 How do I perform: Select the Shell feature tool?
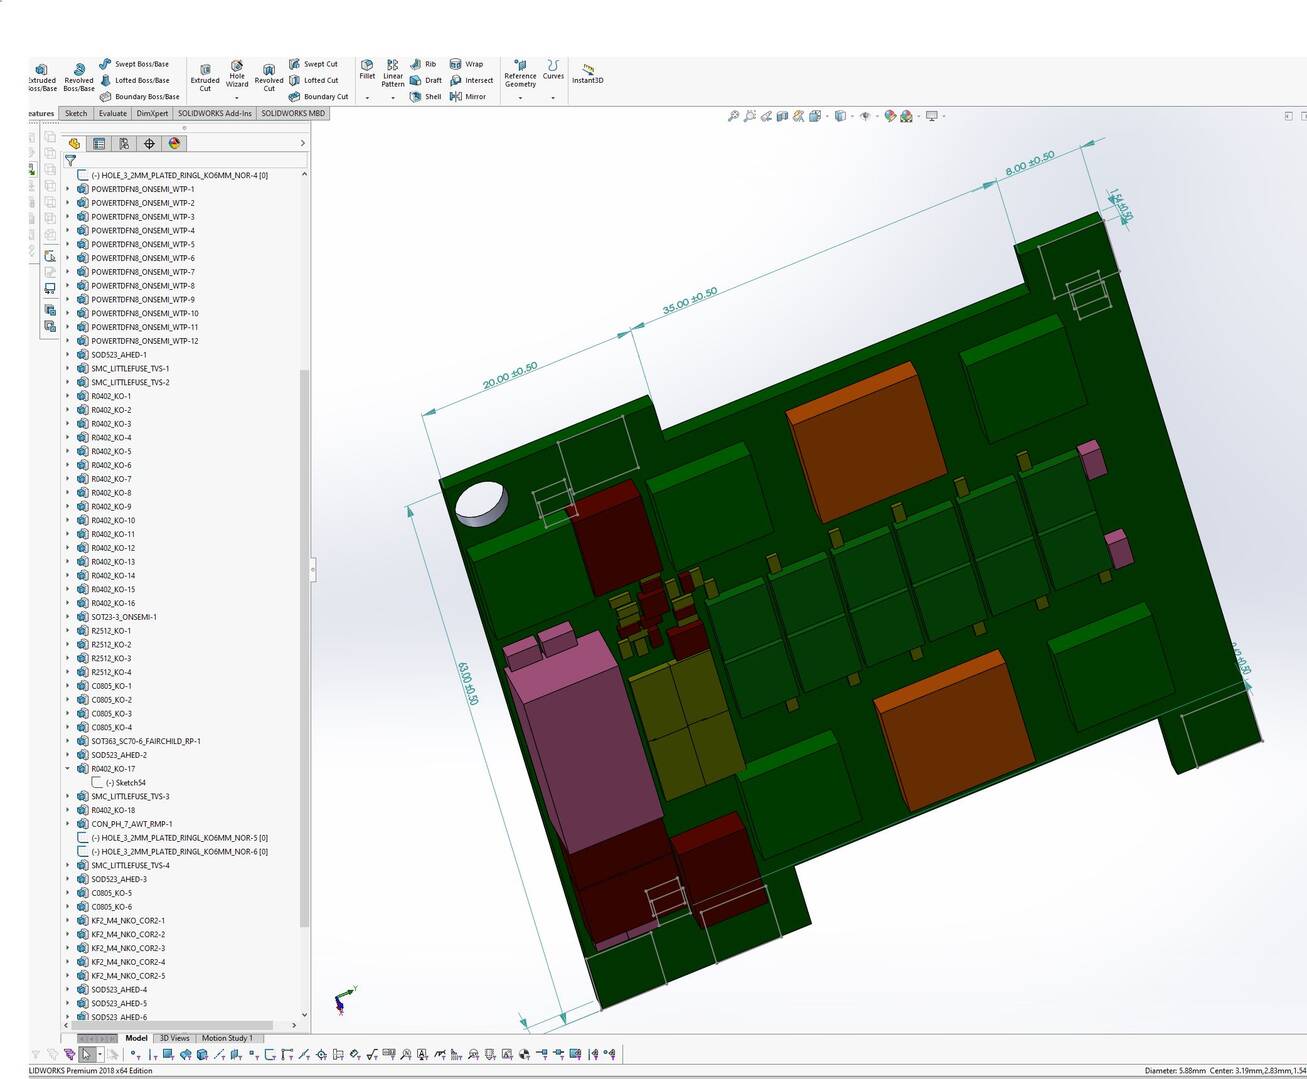[x=425, y=97]
